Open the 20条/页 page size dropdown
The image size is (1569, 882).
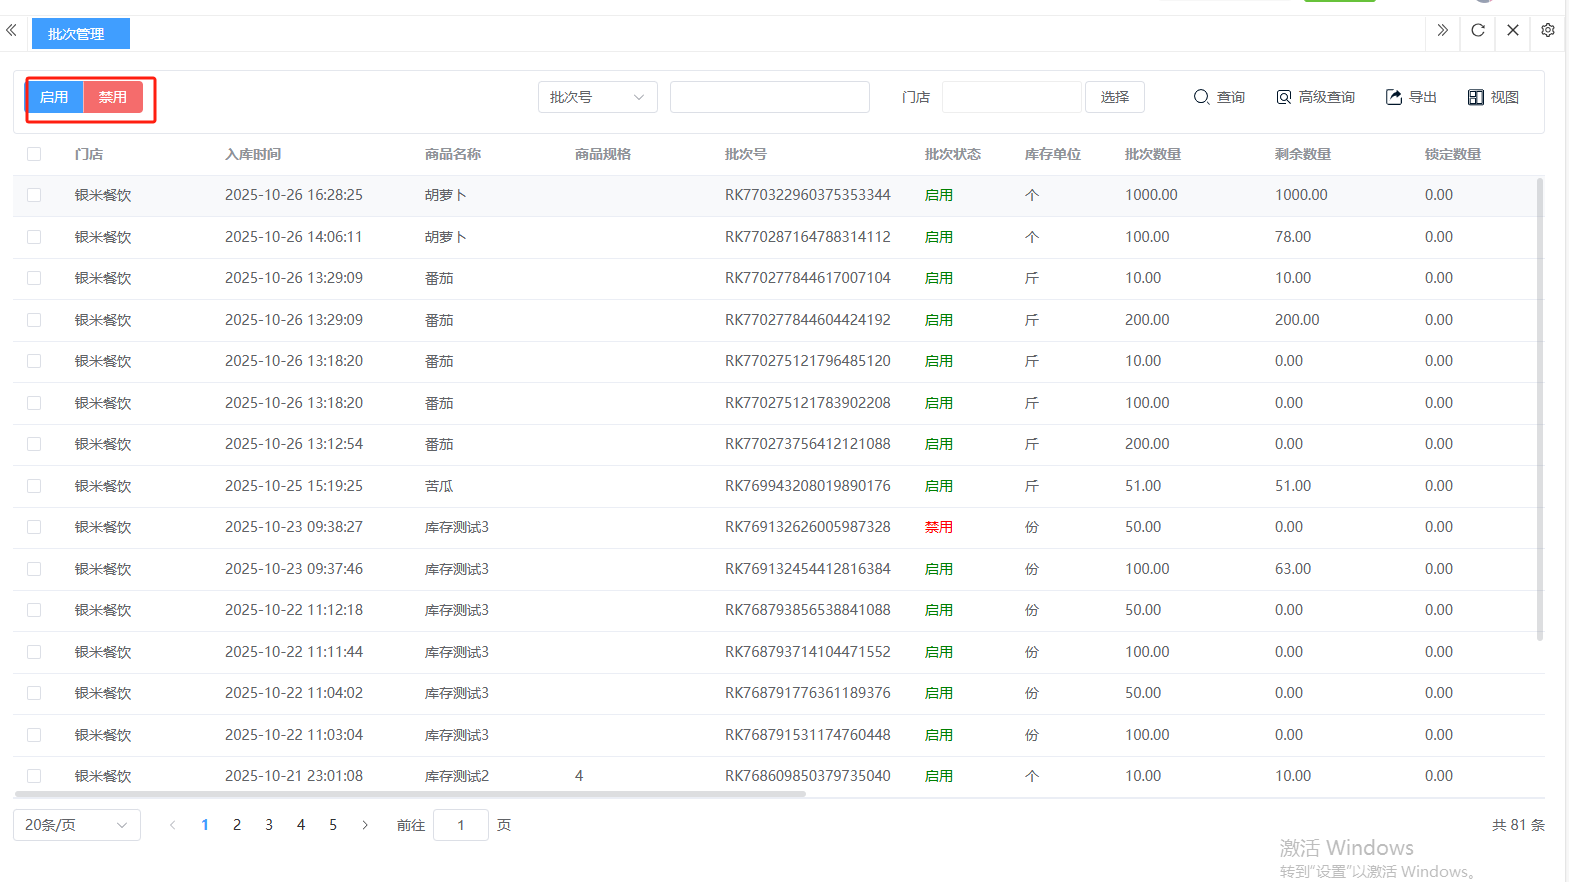(x=76, y=825)
